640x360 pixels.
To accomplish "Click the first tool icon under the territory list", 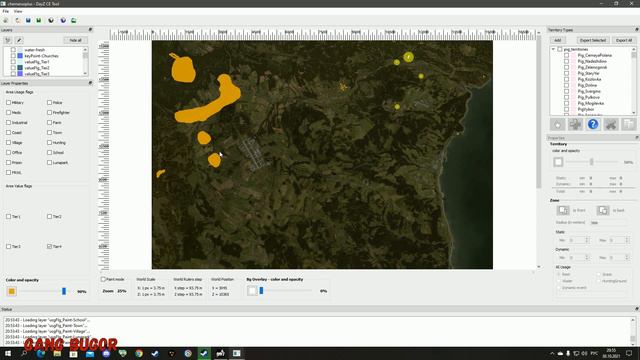I will (x=558, y=124).
